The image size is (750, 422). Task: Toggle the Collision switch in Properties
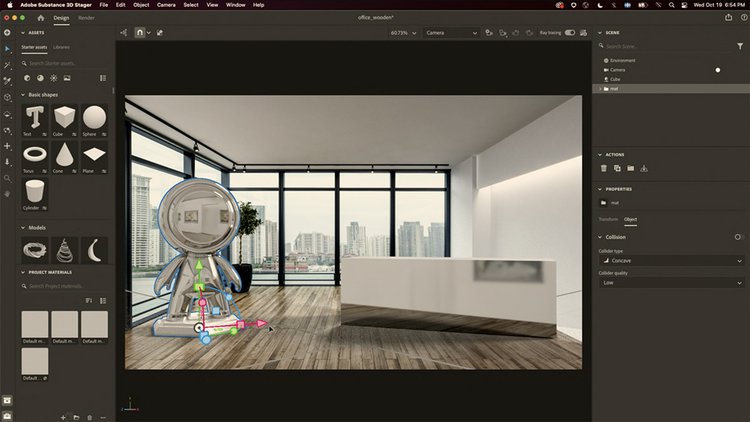739,237
